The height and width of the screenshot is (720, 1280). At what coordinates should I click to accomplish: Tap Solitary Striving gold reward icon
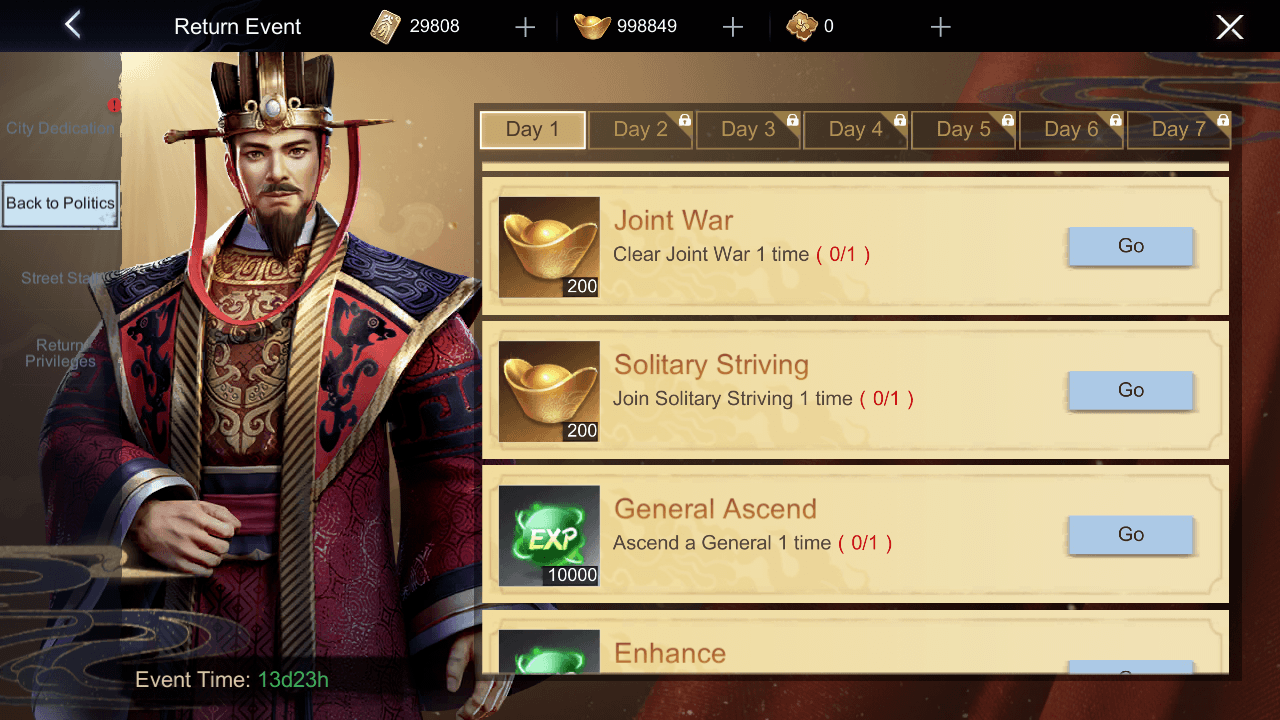pos(549,392)
